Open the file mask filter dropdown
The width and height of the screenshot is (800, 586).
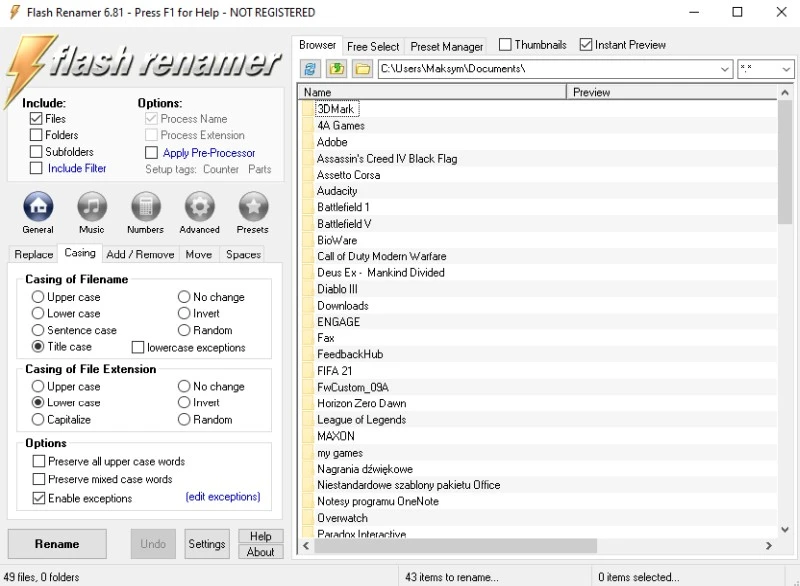click(x=785, y=69)
